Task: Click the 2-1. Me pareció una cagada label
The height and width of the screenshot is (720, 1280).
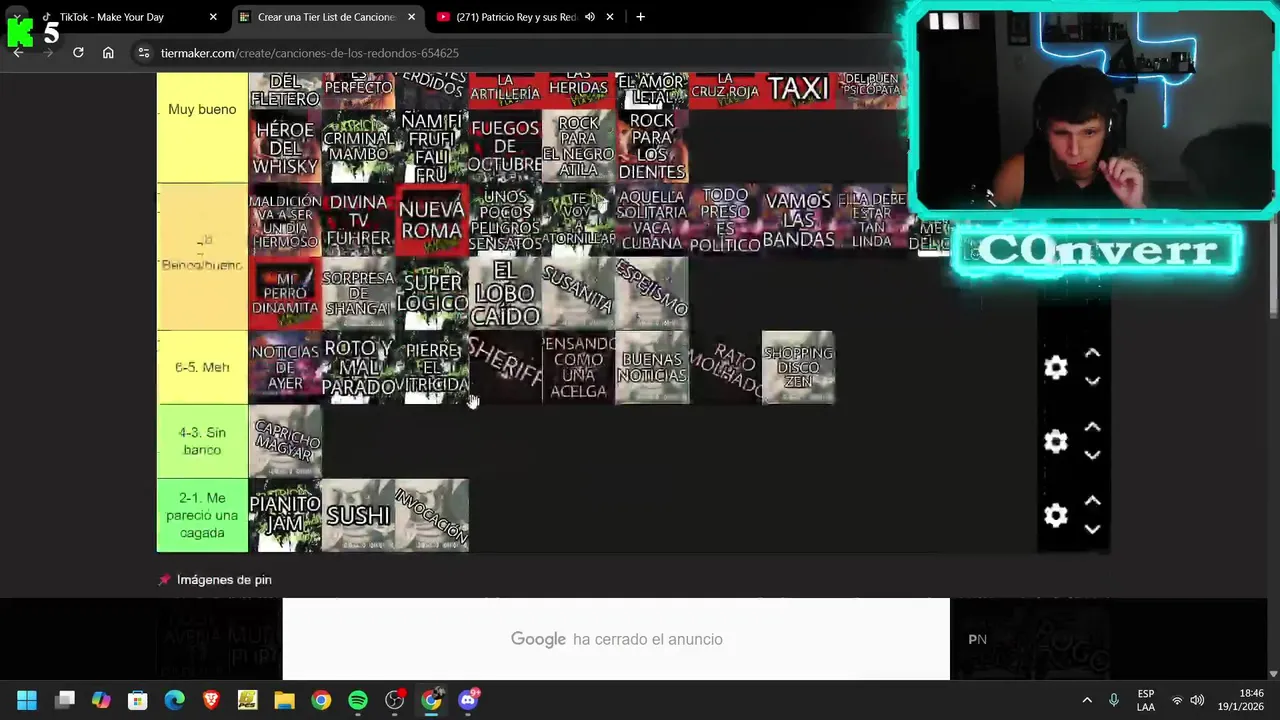Action: point(202,516)
